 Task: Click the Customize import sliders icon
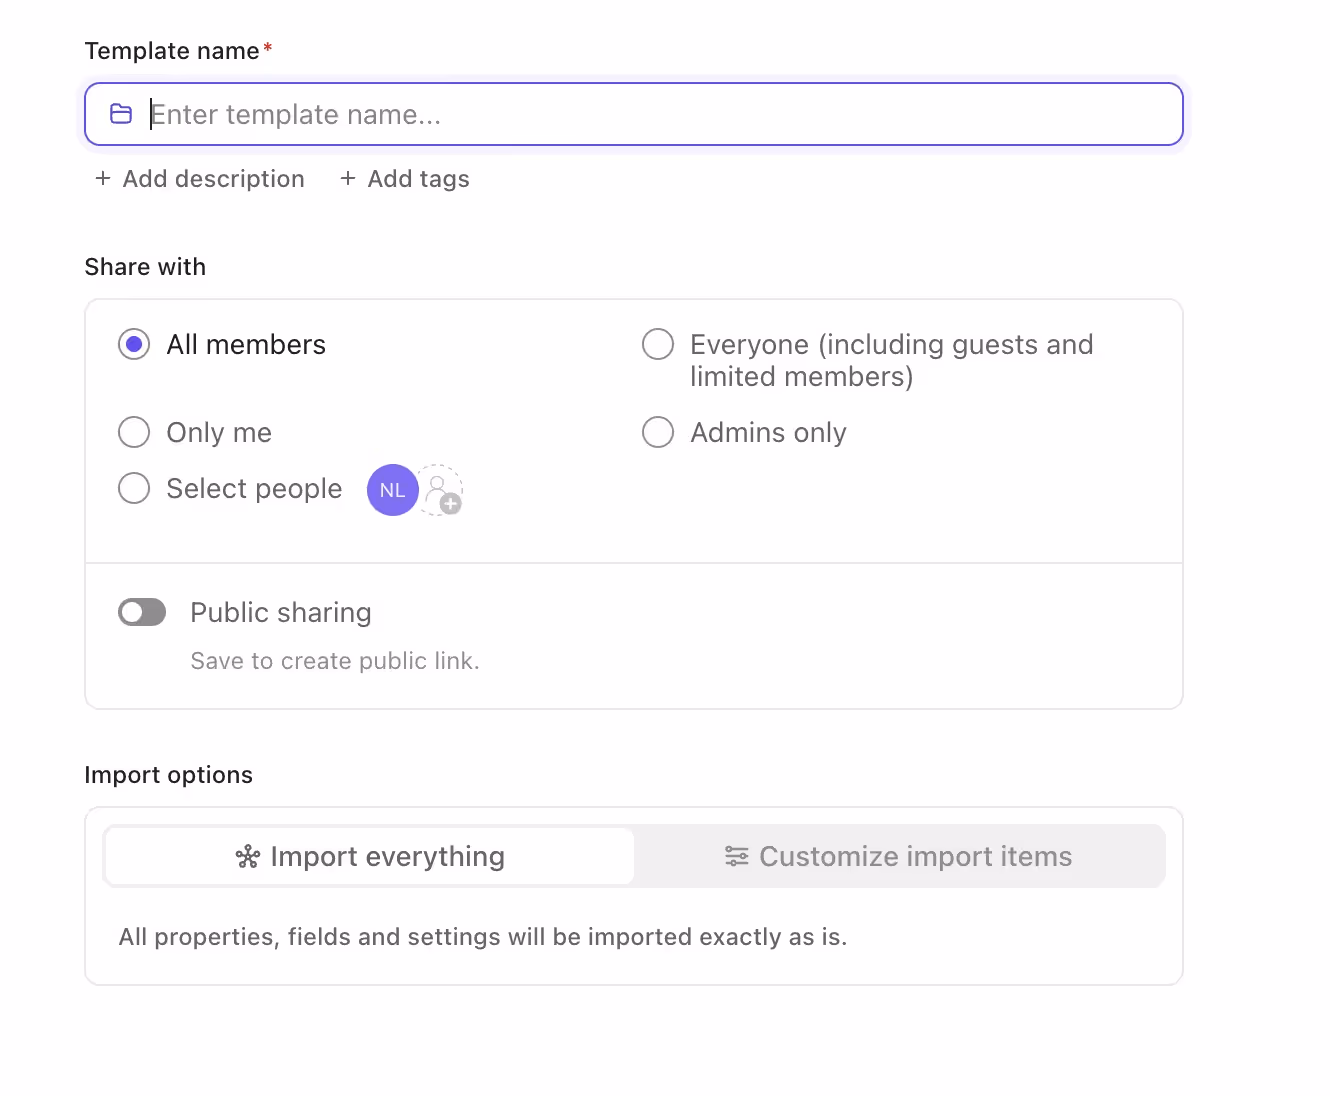click(x=737, y=857)
